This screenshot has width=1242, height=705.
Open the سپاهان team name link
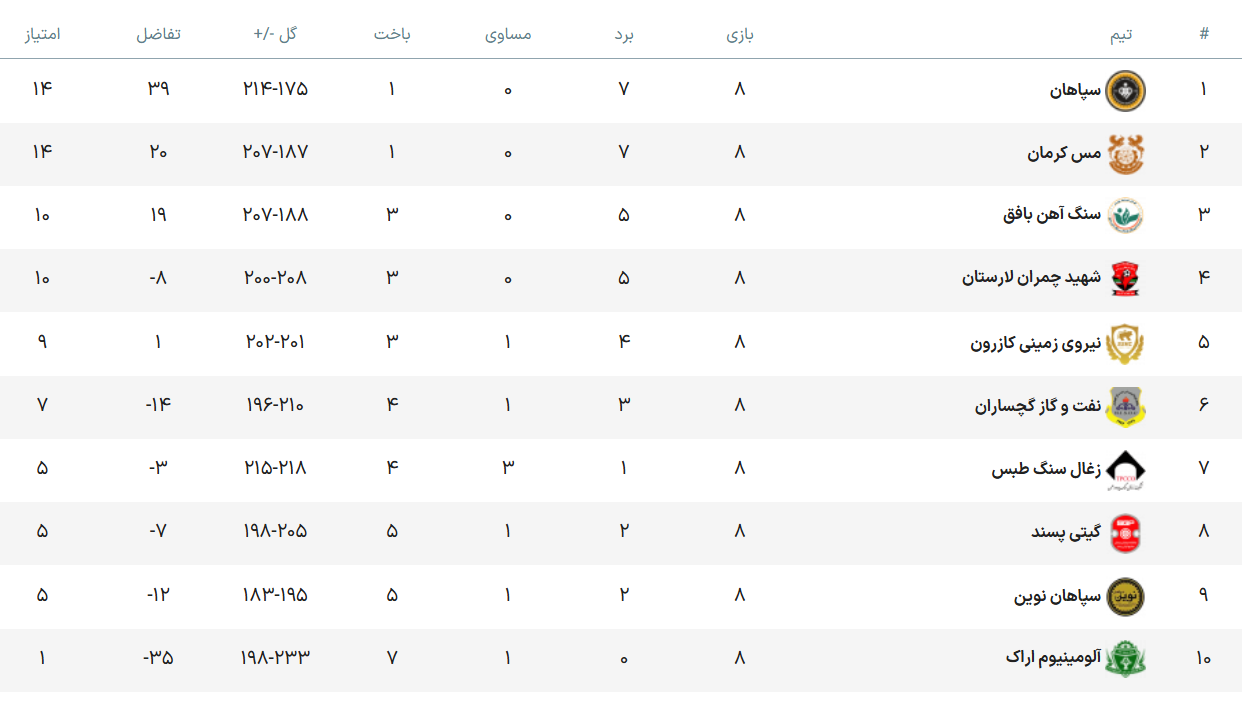click(1075, 90)
